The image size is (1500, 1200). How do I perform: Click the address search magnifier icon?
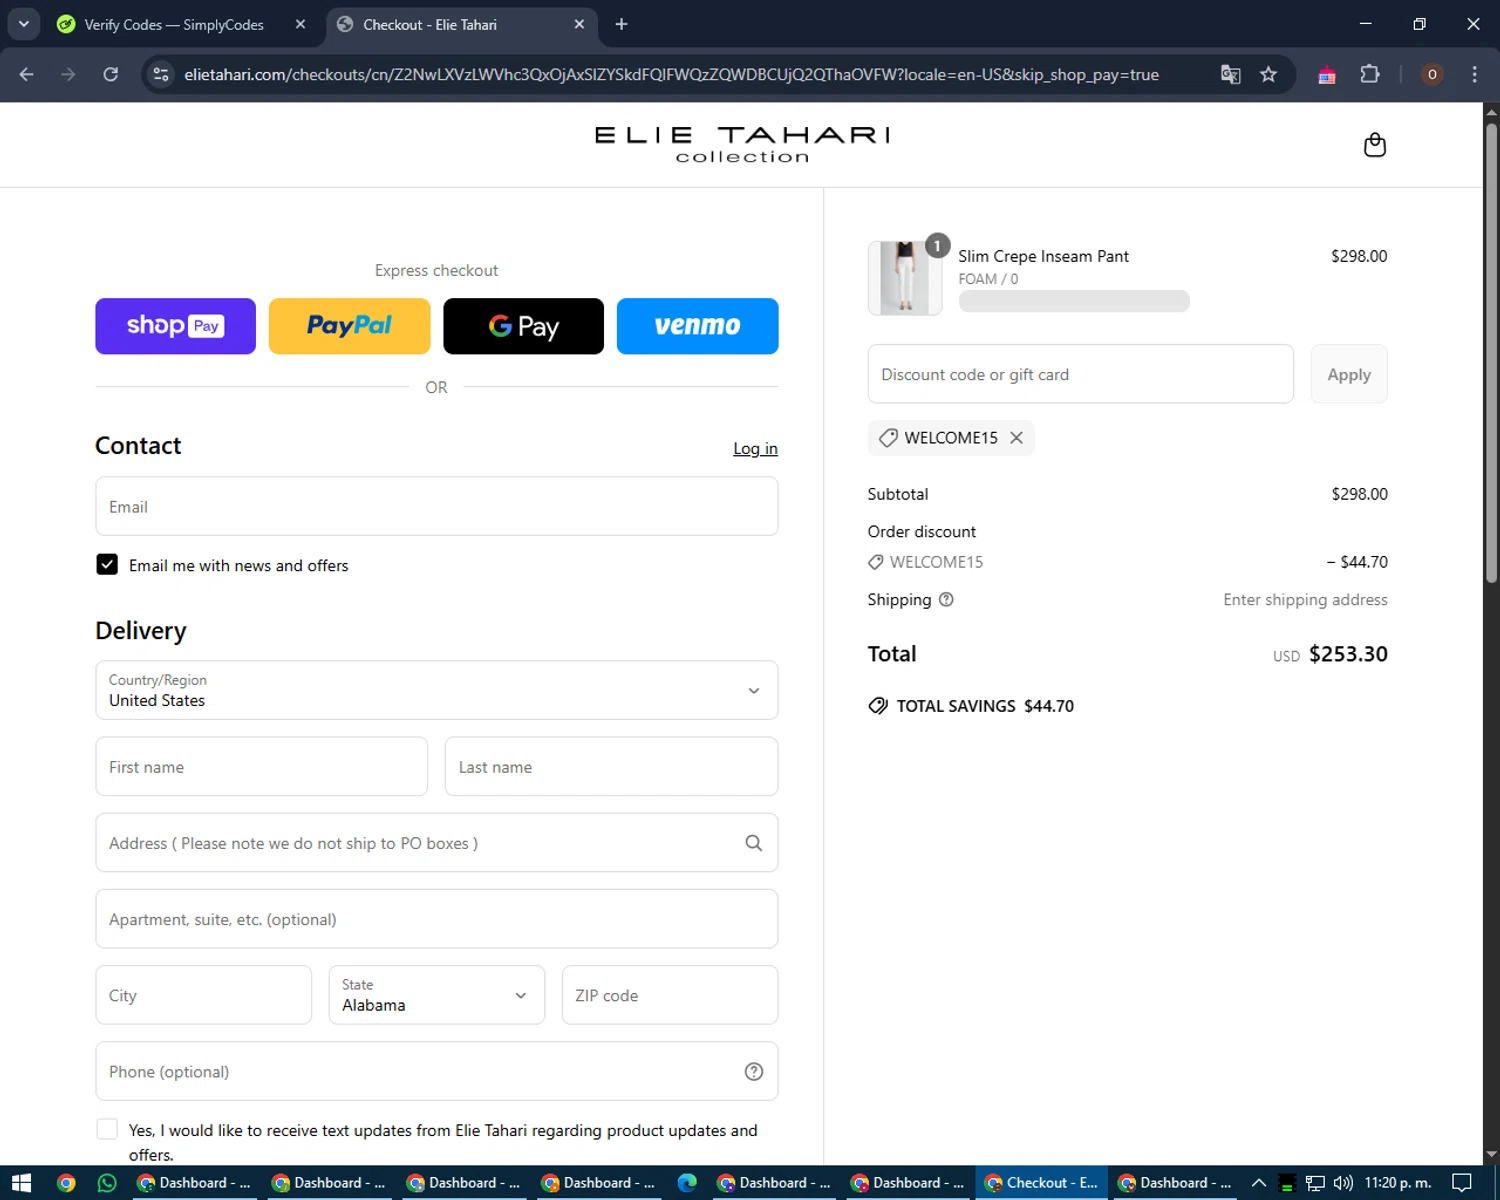753,843
